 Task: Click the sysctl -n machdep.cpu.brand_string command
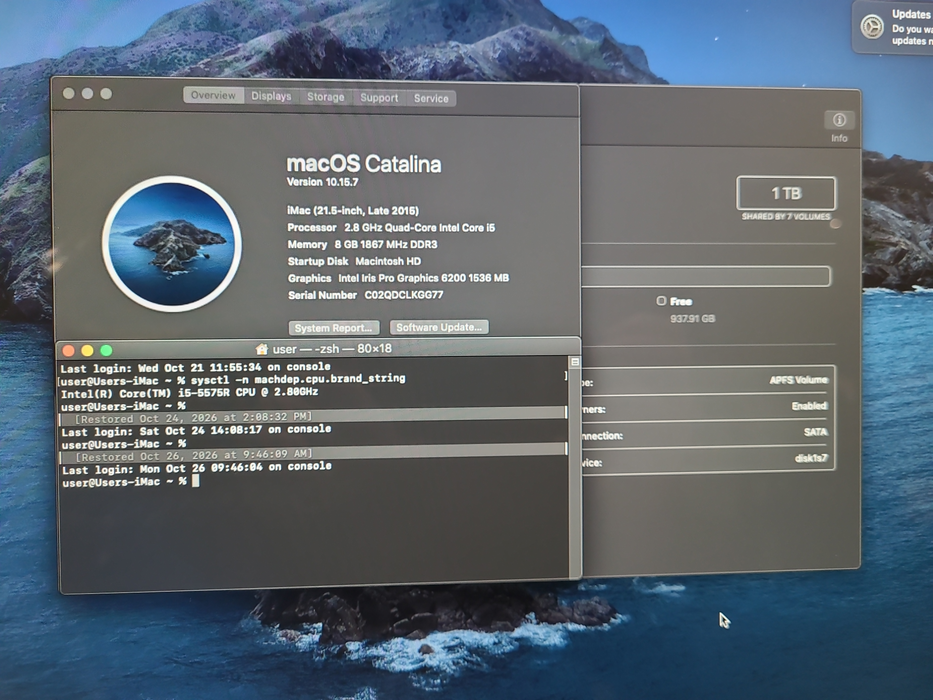click(298, 379)
